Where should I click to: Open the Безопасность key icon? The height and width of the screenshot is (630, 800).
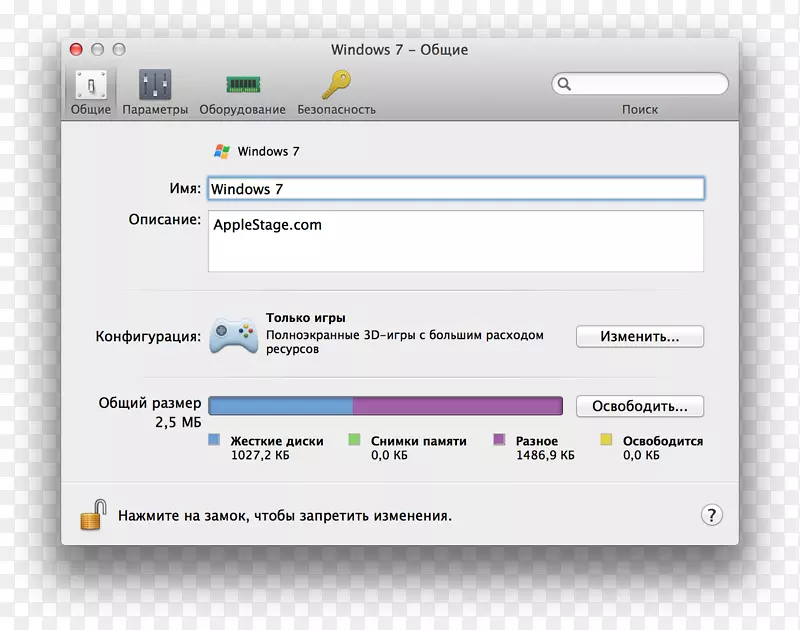click(x=336, y=84)
